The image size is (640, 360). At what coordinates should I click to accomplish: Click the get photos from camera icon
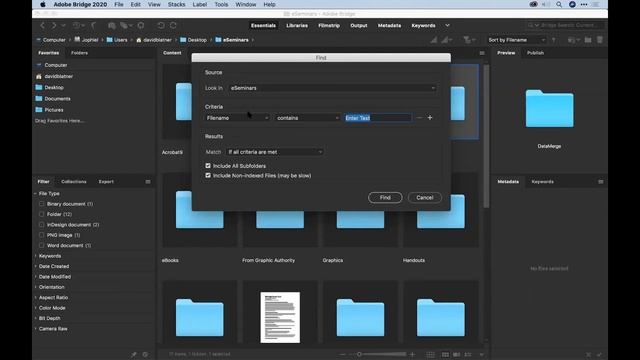point(111,25)
